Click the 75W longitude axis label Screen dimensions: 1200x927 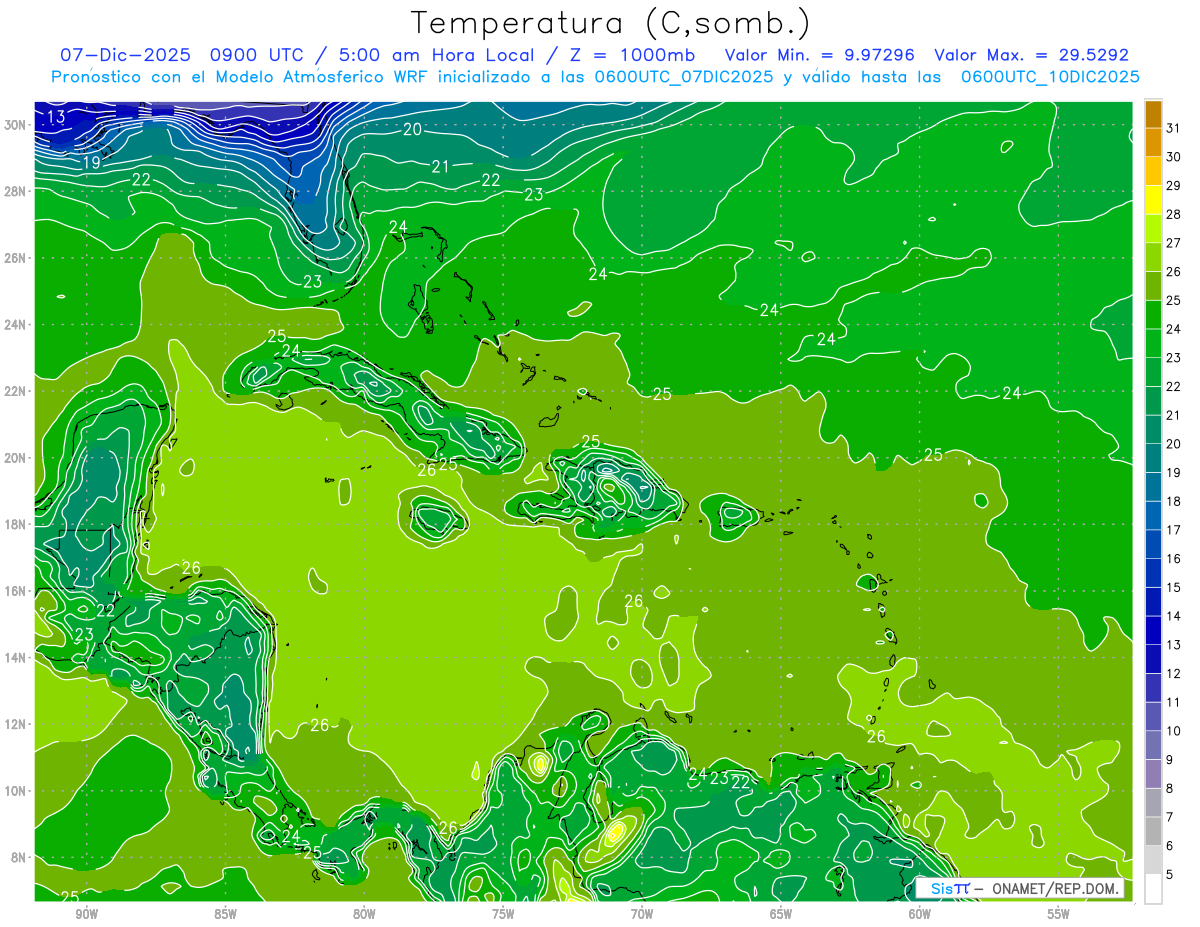point(503,914)
